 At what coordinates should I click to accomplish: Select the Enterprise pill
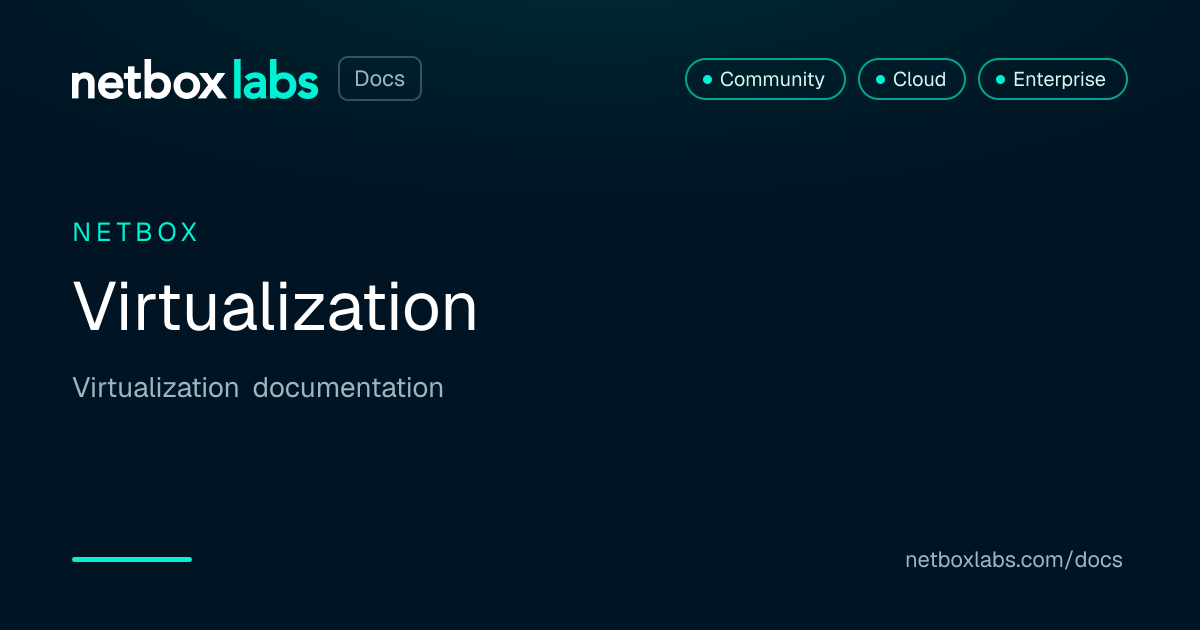tap(1053, 79)
